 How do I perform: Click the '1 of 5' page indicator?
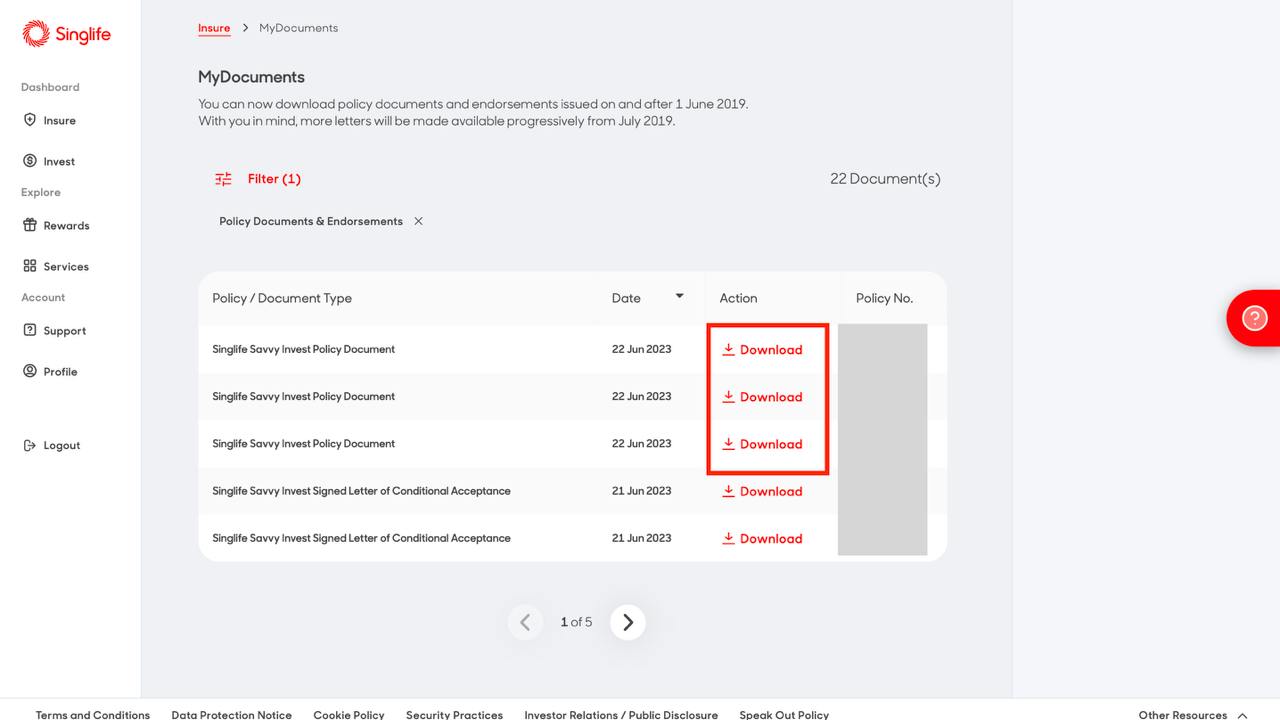pos(576,622)
